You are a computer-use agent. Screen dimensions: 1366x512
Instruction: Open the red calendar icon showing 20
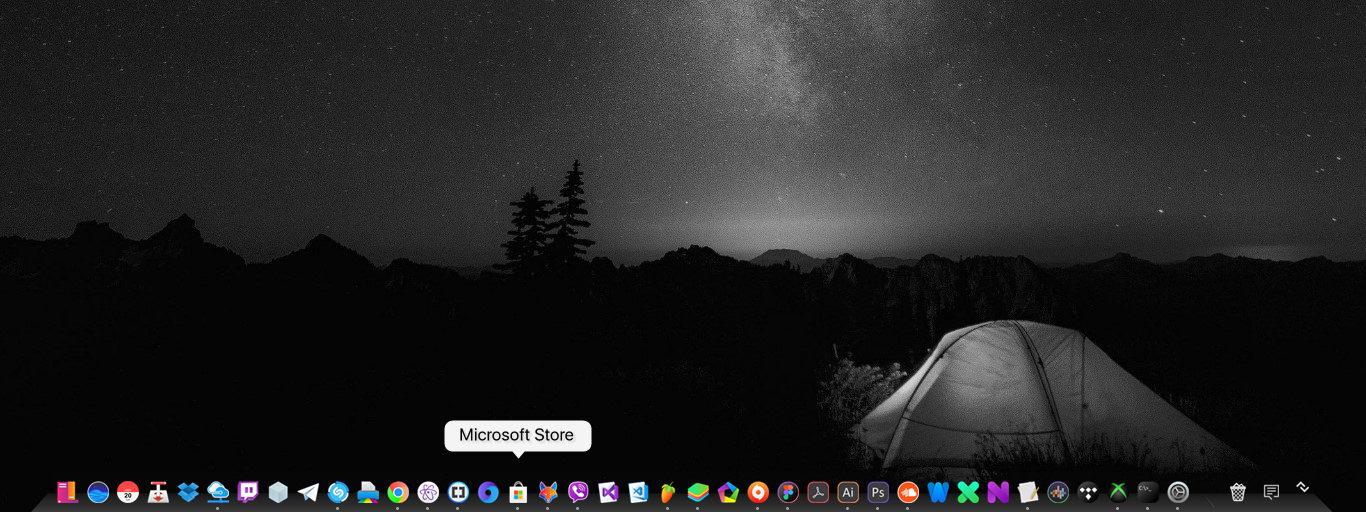tap(128, 492)
